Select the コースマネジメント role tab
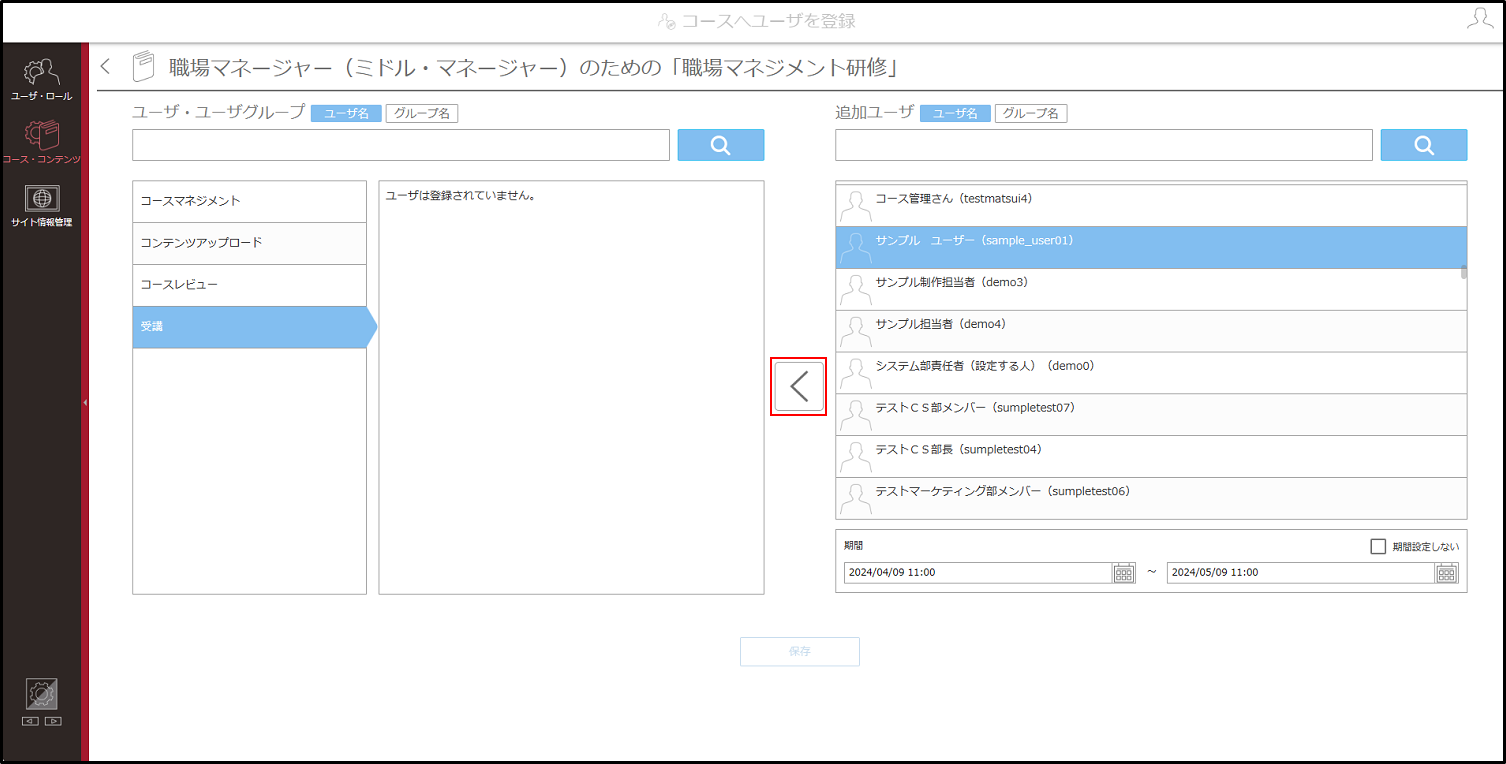The height and width of the screenshot is (764, 1506). pos(250,201)
